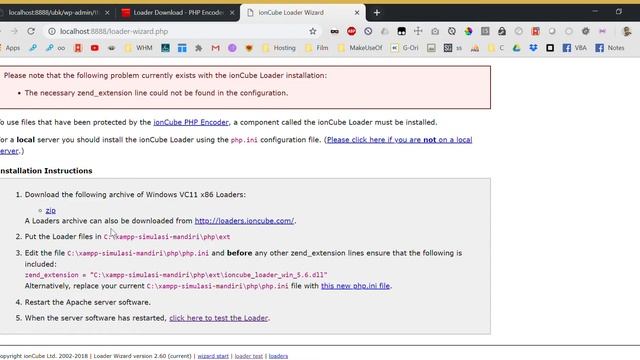Screen dimensions: 640x360
Task: Open the Hosting bookmarks folder
Action: point(279,48)
